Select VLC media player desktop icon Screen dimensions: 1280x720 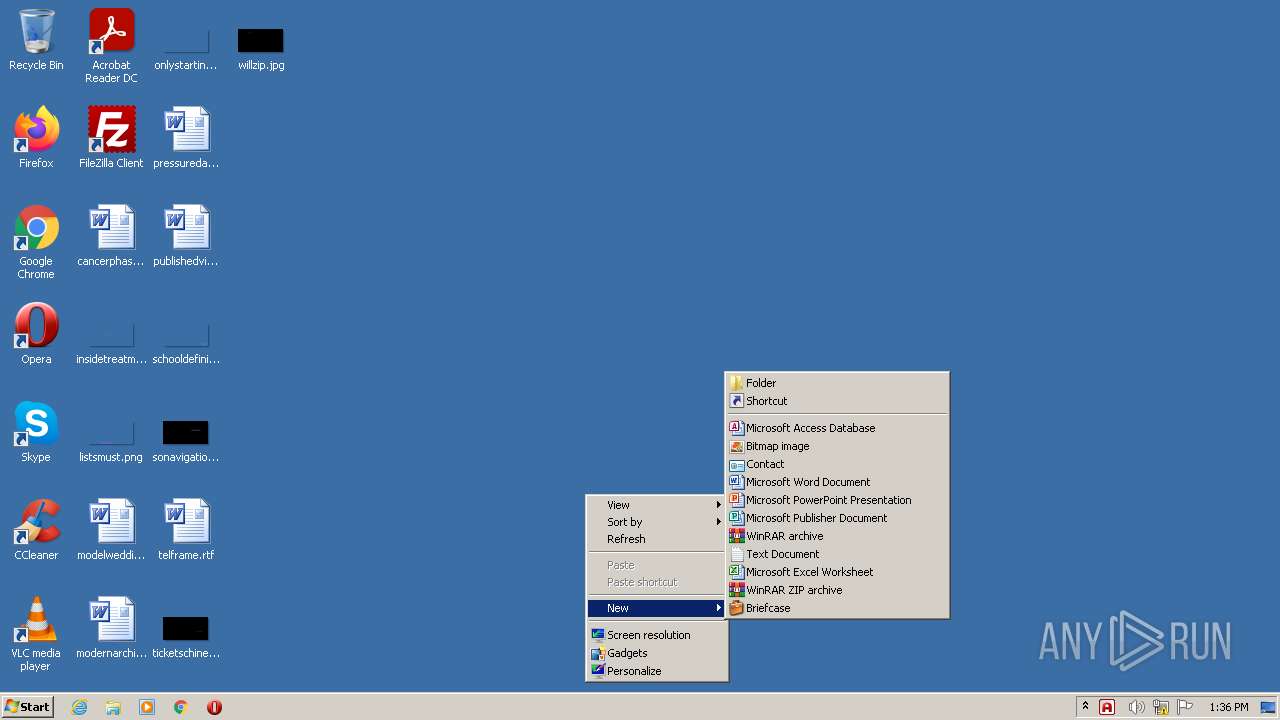[36, 634]
